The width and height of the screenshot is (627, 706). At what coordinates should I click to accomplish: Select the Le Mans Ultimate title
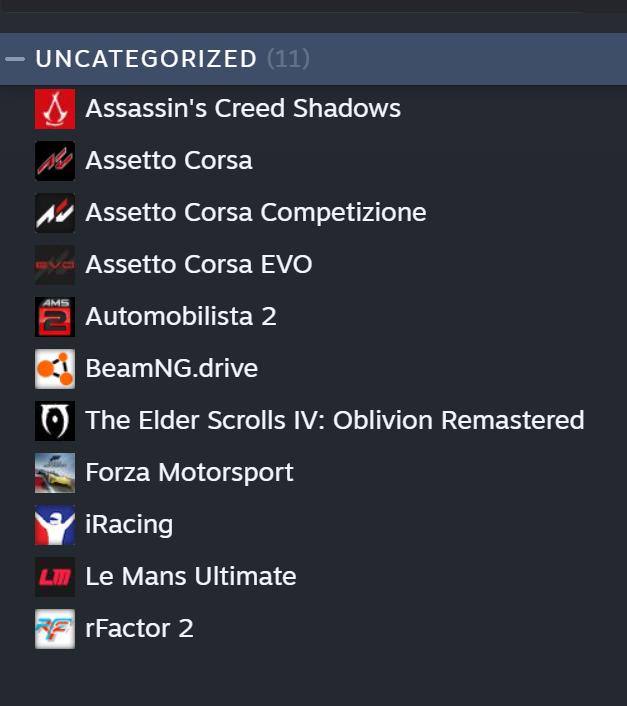[x=191, y=577]
